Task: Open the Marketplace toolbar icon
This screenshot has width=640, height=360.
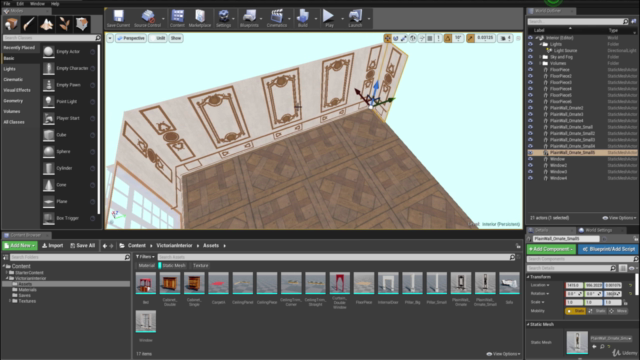Action: (x=200, y=19)
